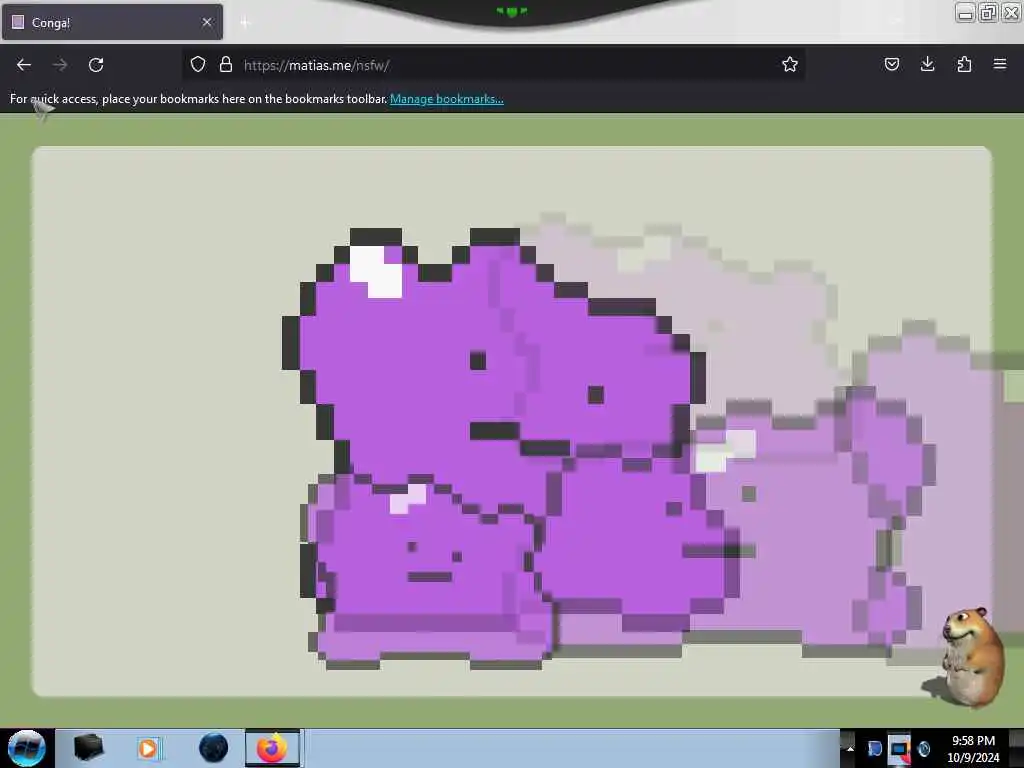Click the forward navigation arrow
1024x768 pixels.
click(60, 65)
